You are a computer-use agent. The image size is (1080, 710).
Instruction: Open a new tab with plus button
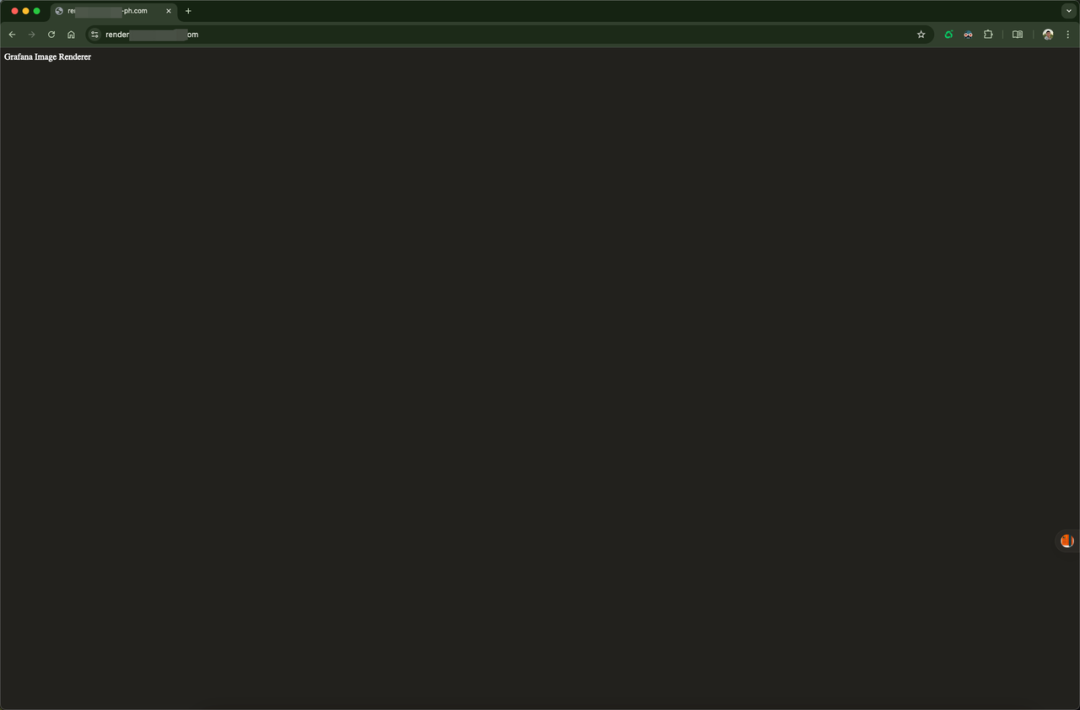(x=188, y=11)
